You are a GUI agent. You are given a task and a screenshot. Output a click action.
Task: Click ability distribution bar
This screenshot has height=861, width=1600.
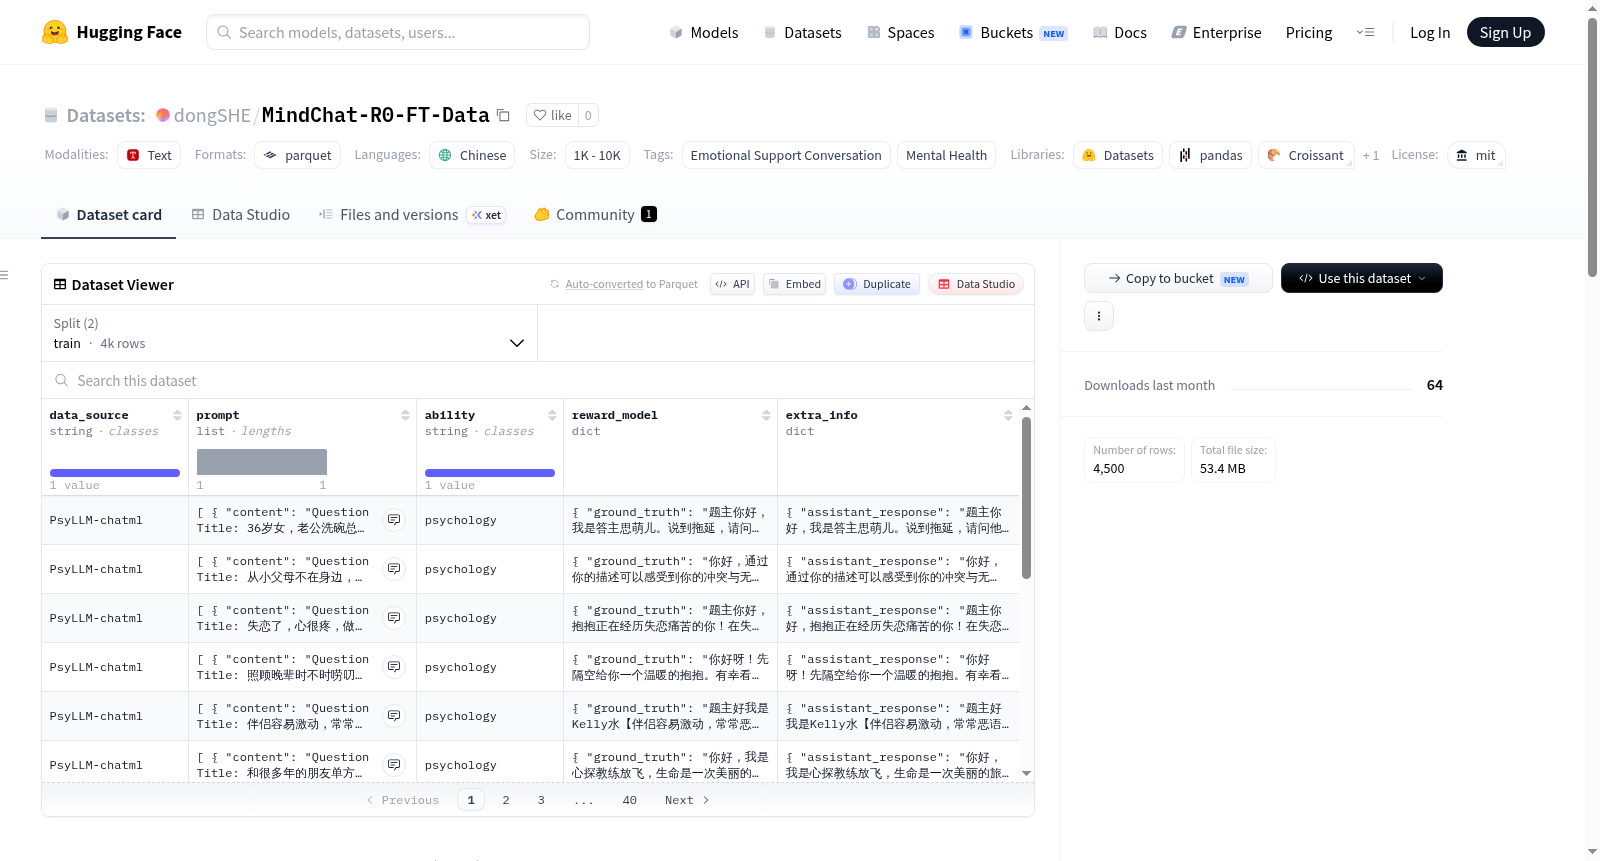[490, 473]
